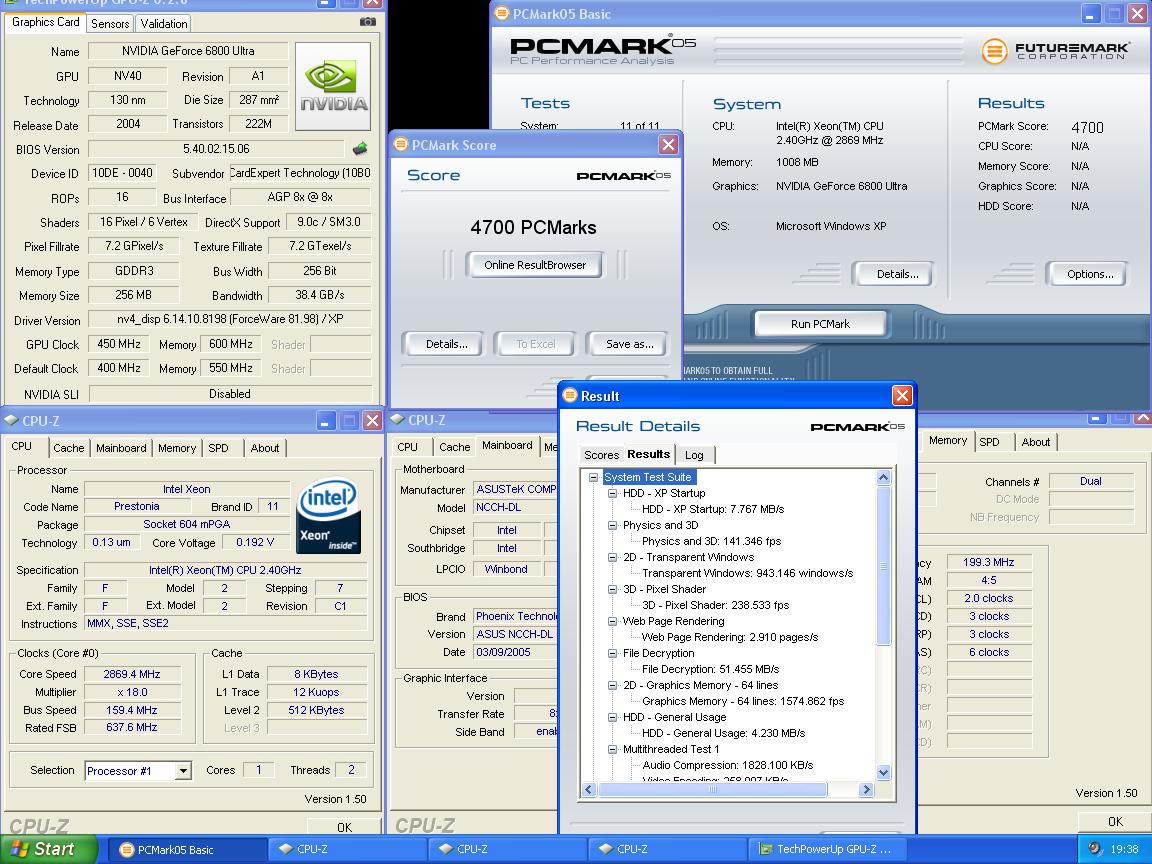1152x864 pixels.
Task: Switch to Cache tab in left CPU-Z
Action: pyautogui.click(x=68, y=448)
